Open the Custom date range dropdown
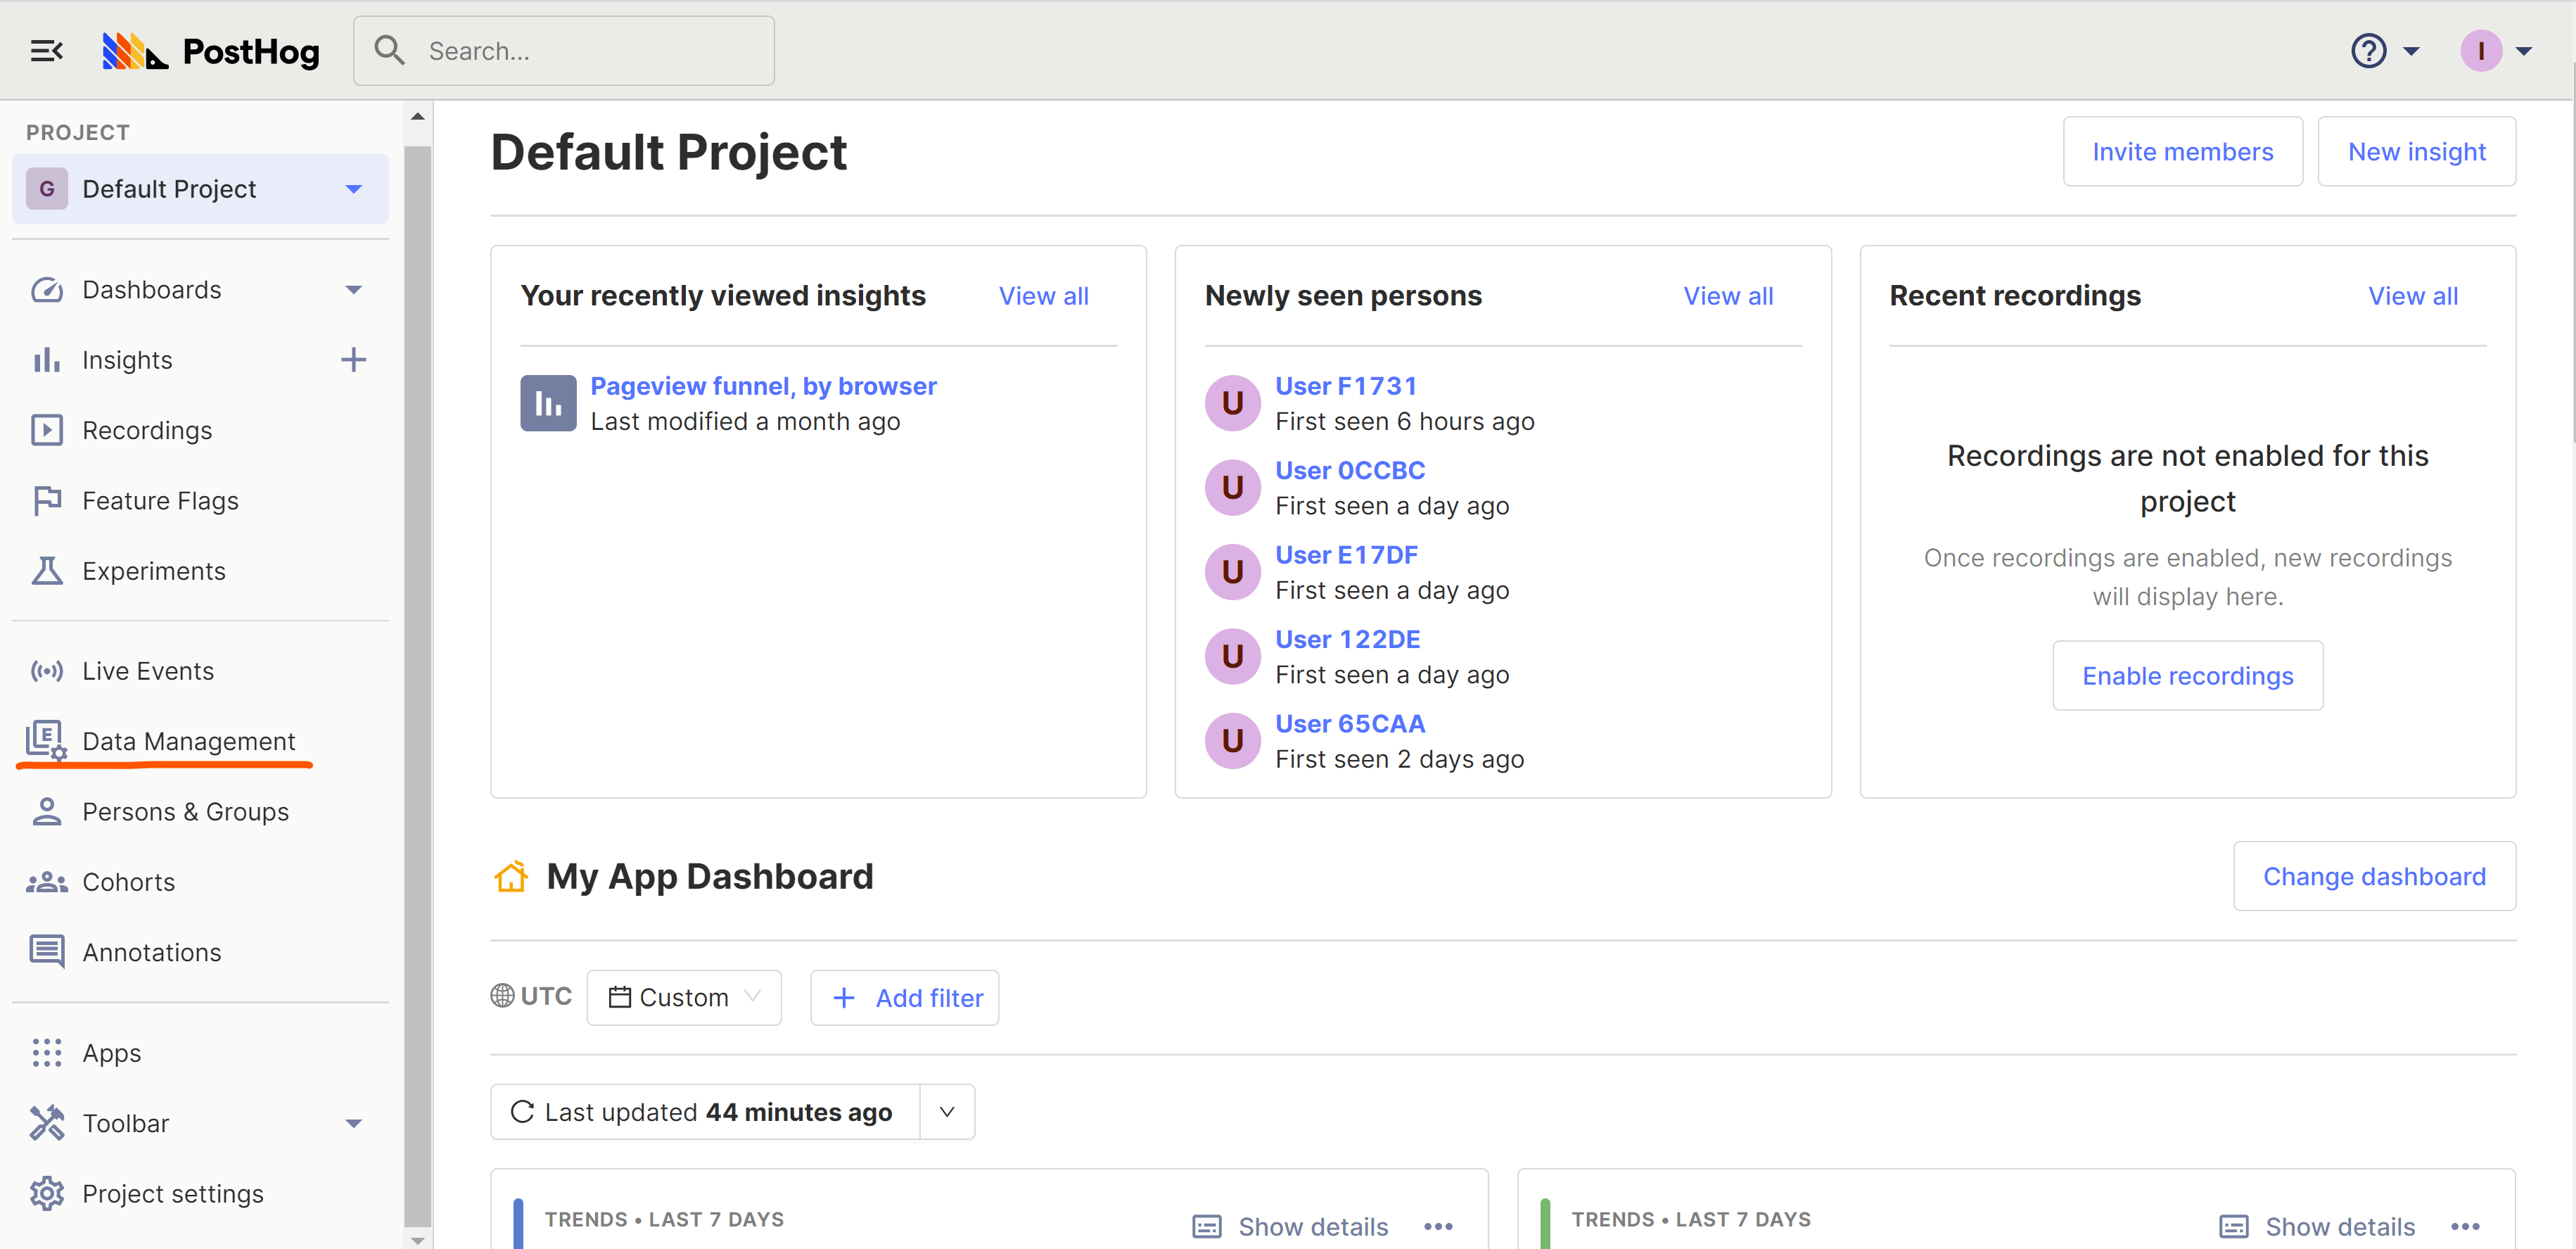Screen dimensions: 2576x1249 tap(684, 997)
